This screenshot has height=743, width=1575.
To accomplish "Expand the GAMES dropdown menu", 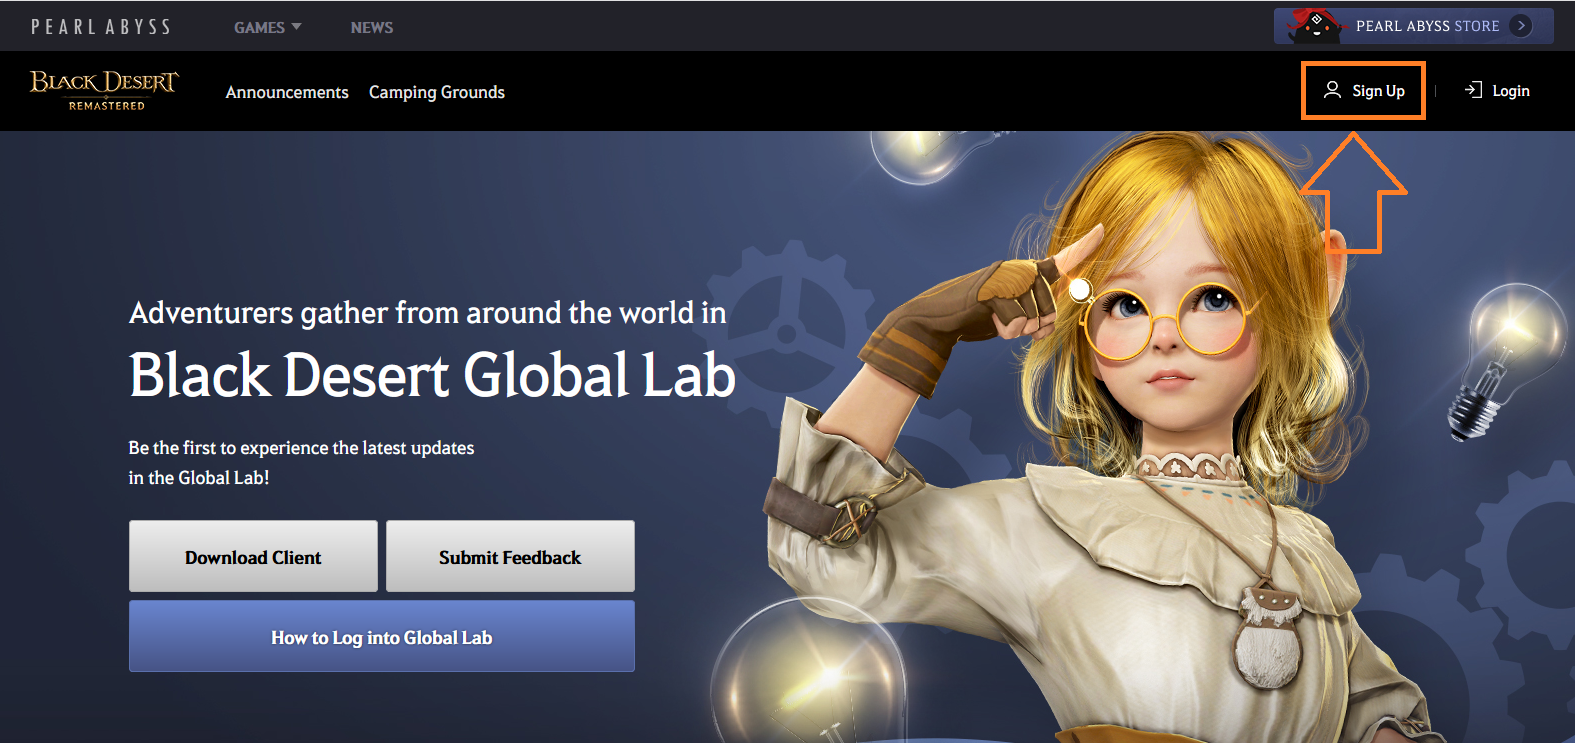I will [x=267, y=27].
